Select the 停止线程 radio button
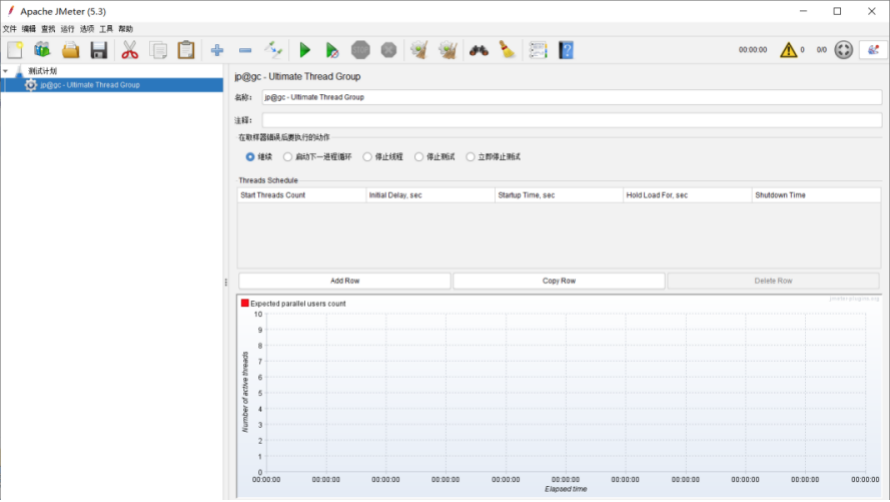This screenshot has height=502, width=890. [367, 157]
